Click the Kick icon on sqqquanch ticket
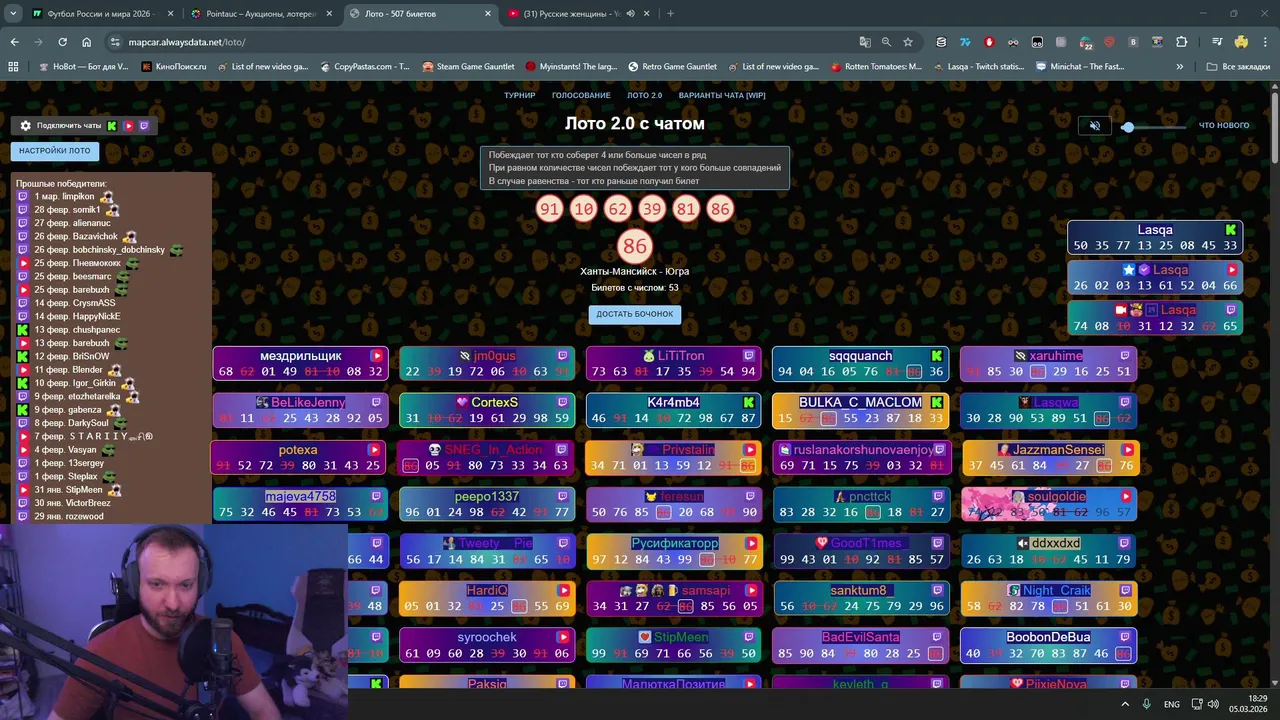1280x720 pixels. pyautogui.click(x=937, y=356)
